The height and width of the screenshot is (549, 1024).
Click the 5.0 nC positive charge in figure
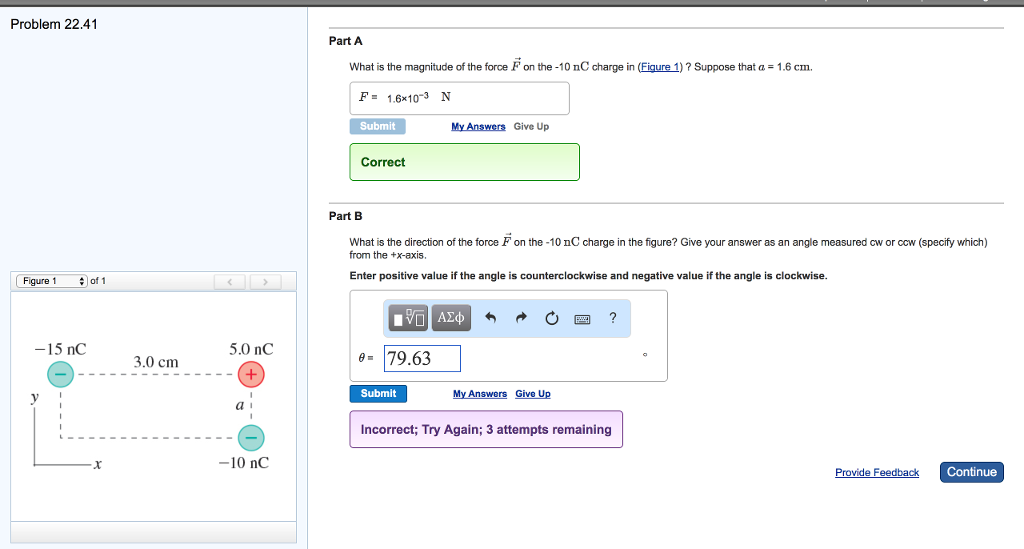coord(251,374)
